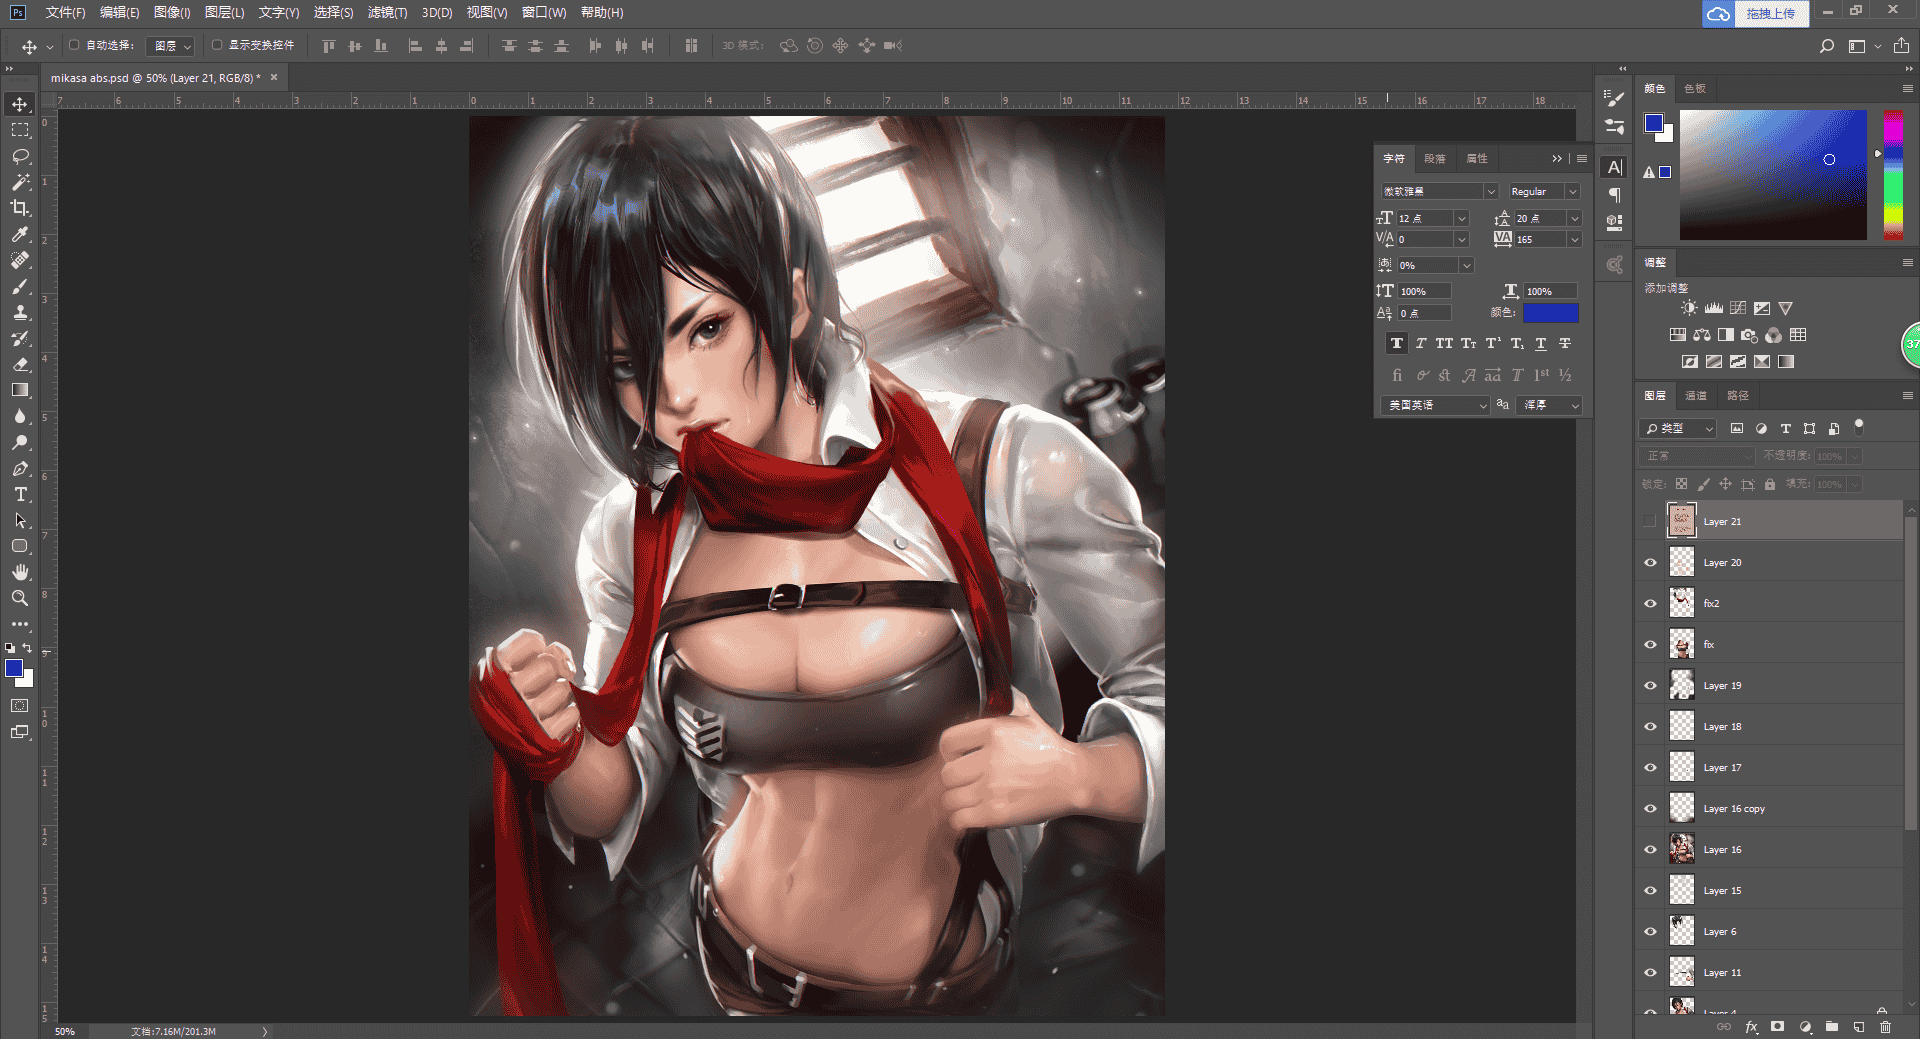Click the blue text color swatch
The image size is (1920, 1039).
coord(1550,312)
